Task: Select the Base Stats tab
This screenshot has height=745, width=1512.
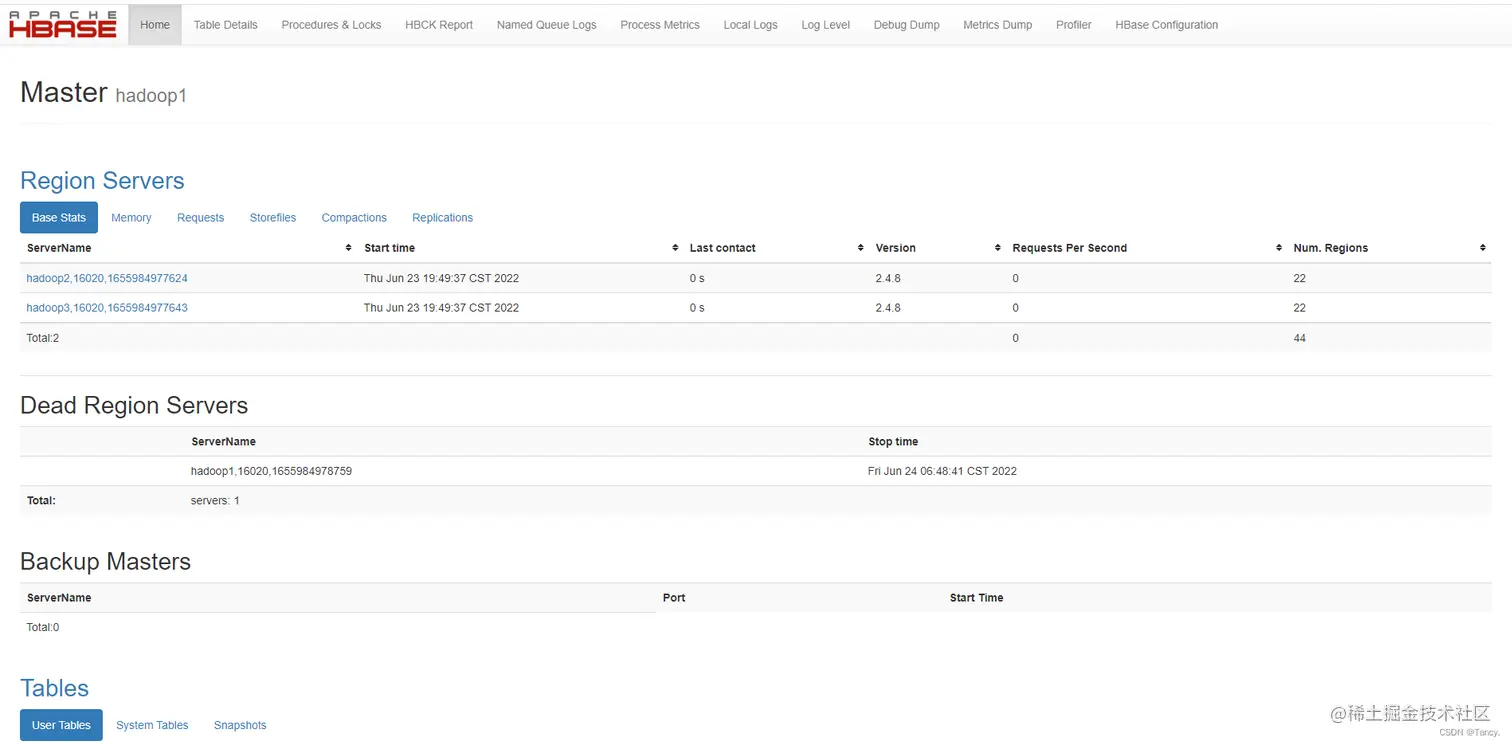Action: pos(59,217)
